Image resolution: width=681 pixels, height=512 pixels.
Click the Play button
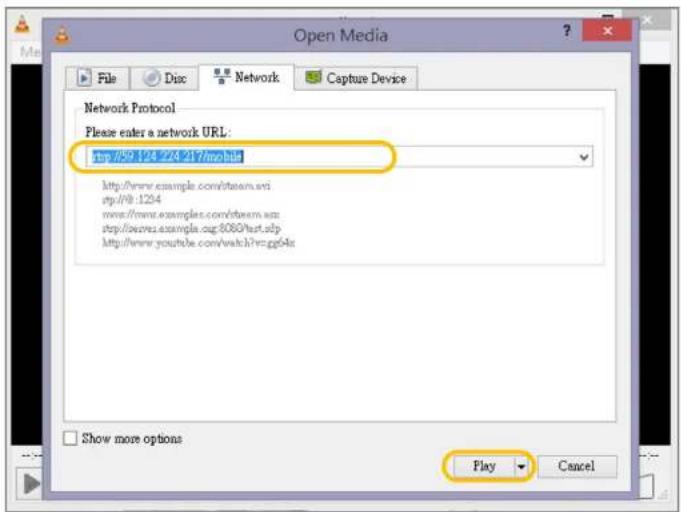(484, 466)
